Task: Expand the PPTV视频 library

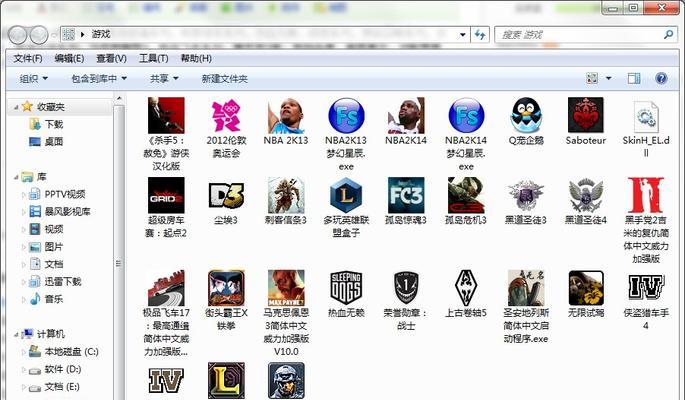Action: coord(24,194)
